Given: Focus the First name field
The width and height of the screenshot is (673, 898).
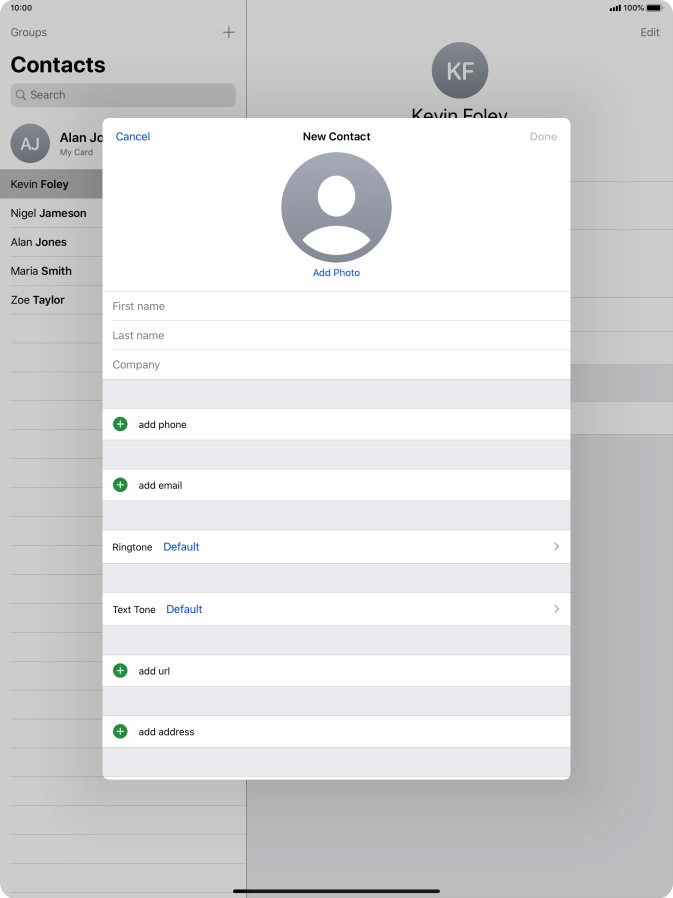Looking at the screenshot, I should [336, 306].
